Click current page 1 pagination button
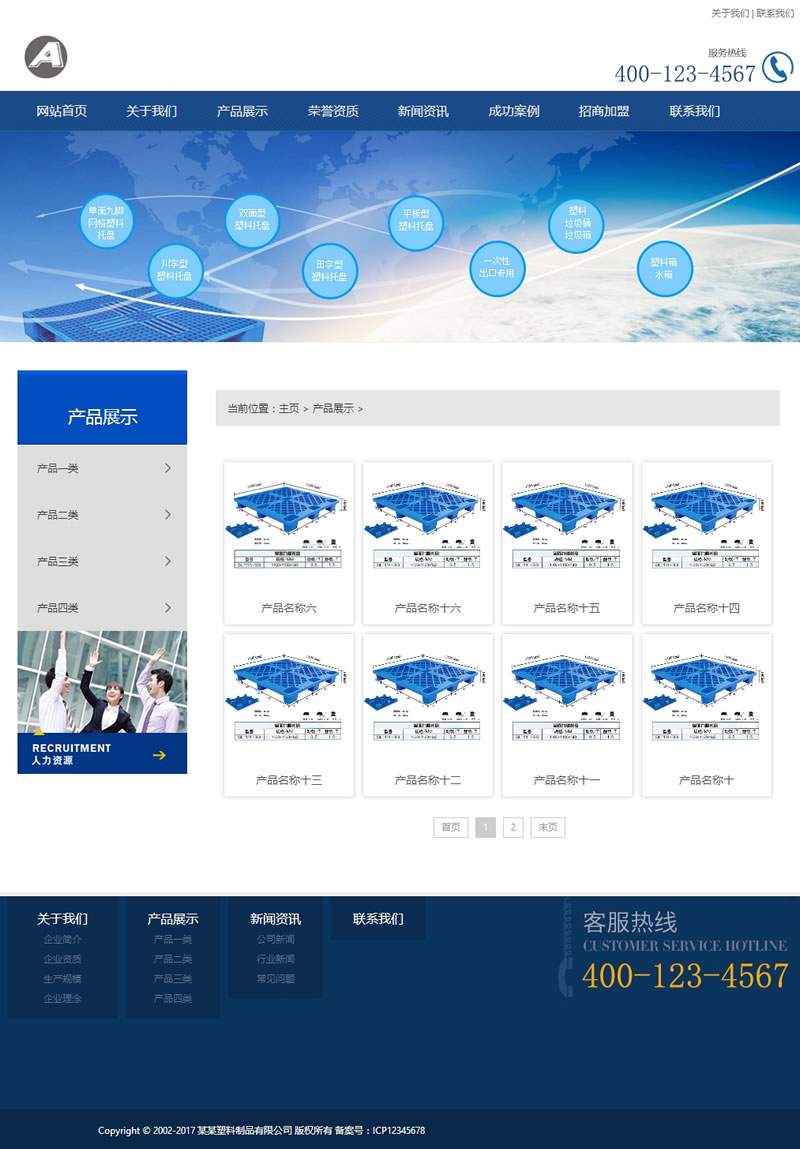This screenshot has height=1149, width=800. [485, 827]
